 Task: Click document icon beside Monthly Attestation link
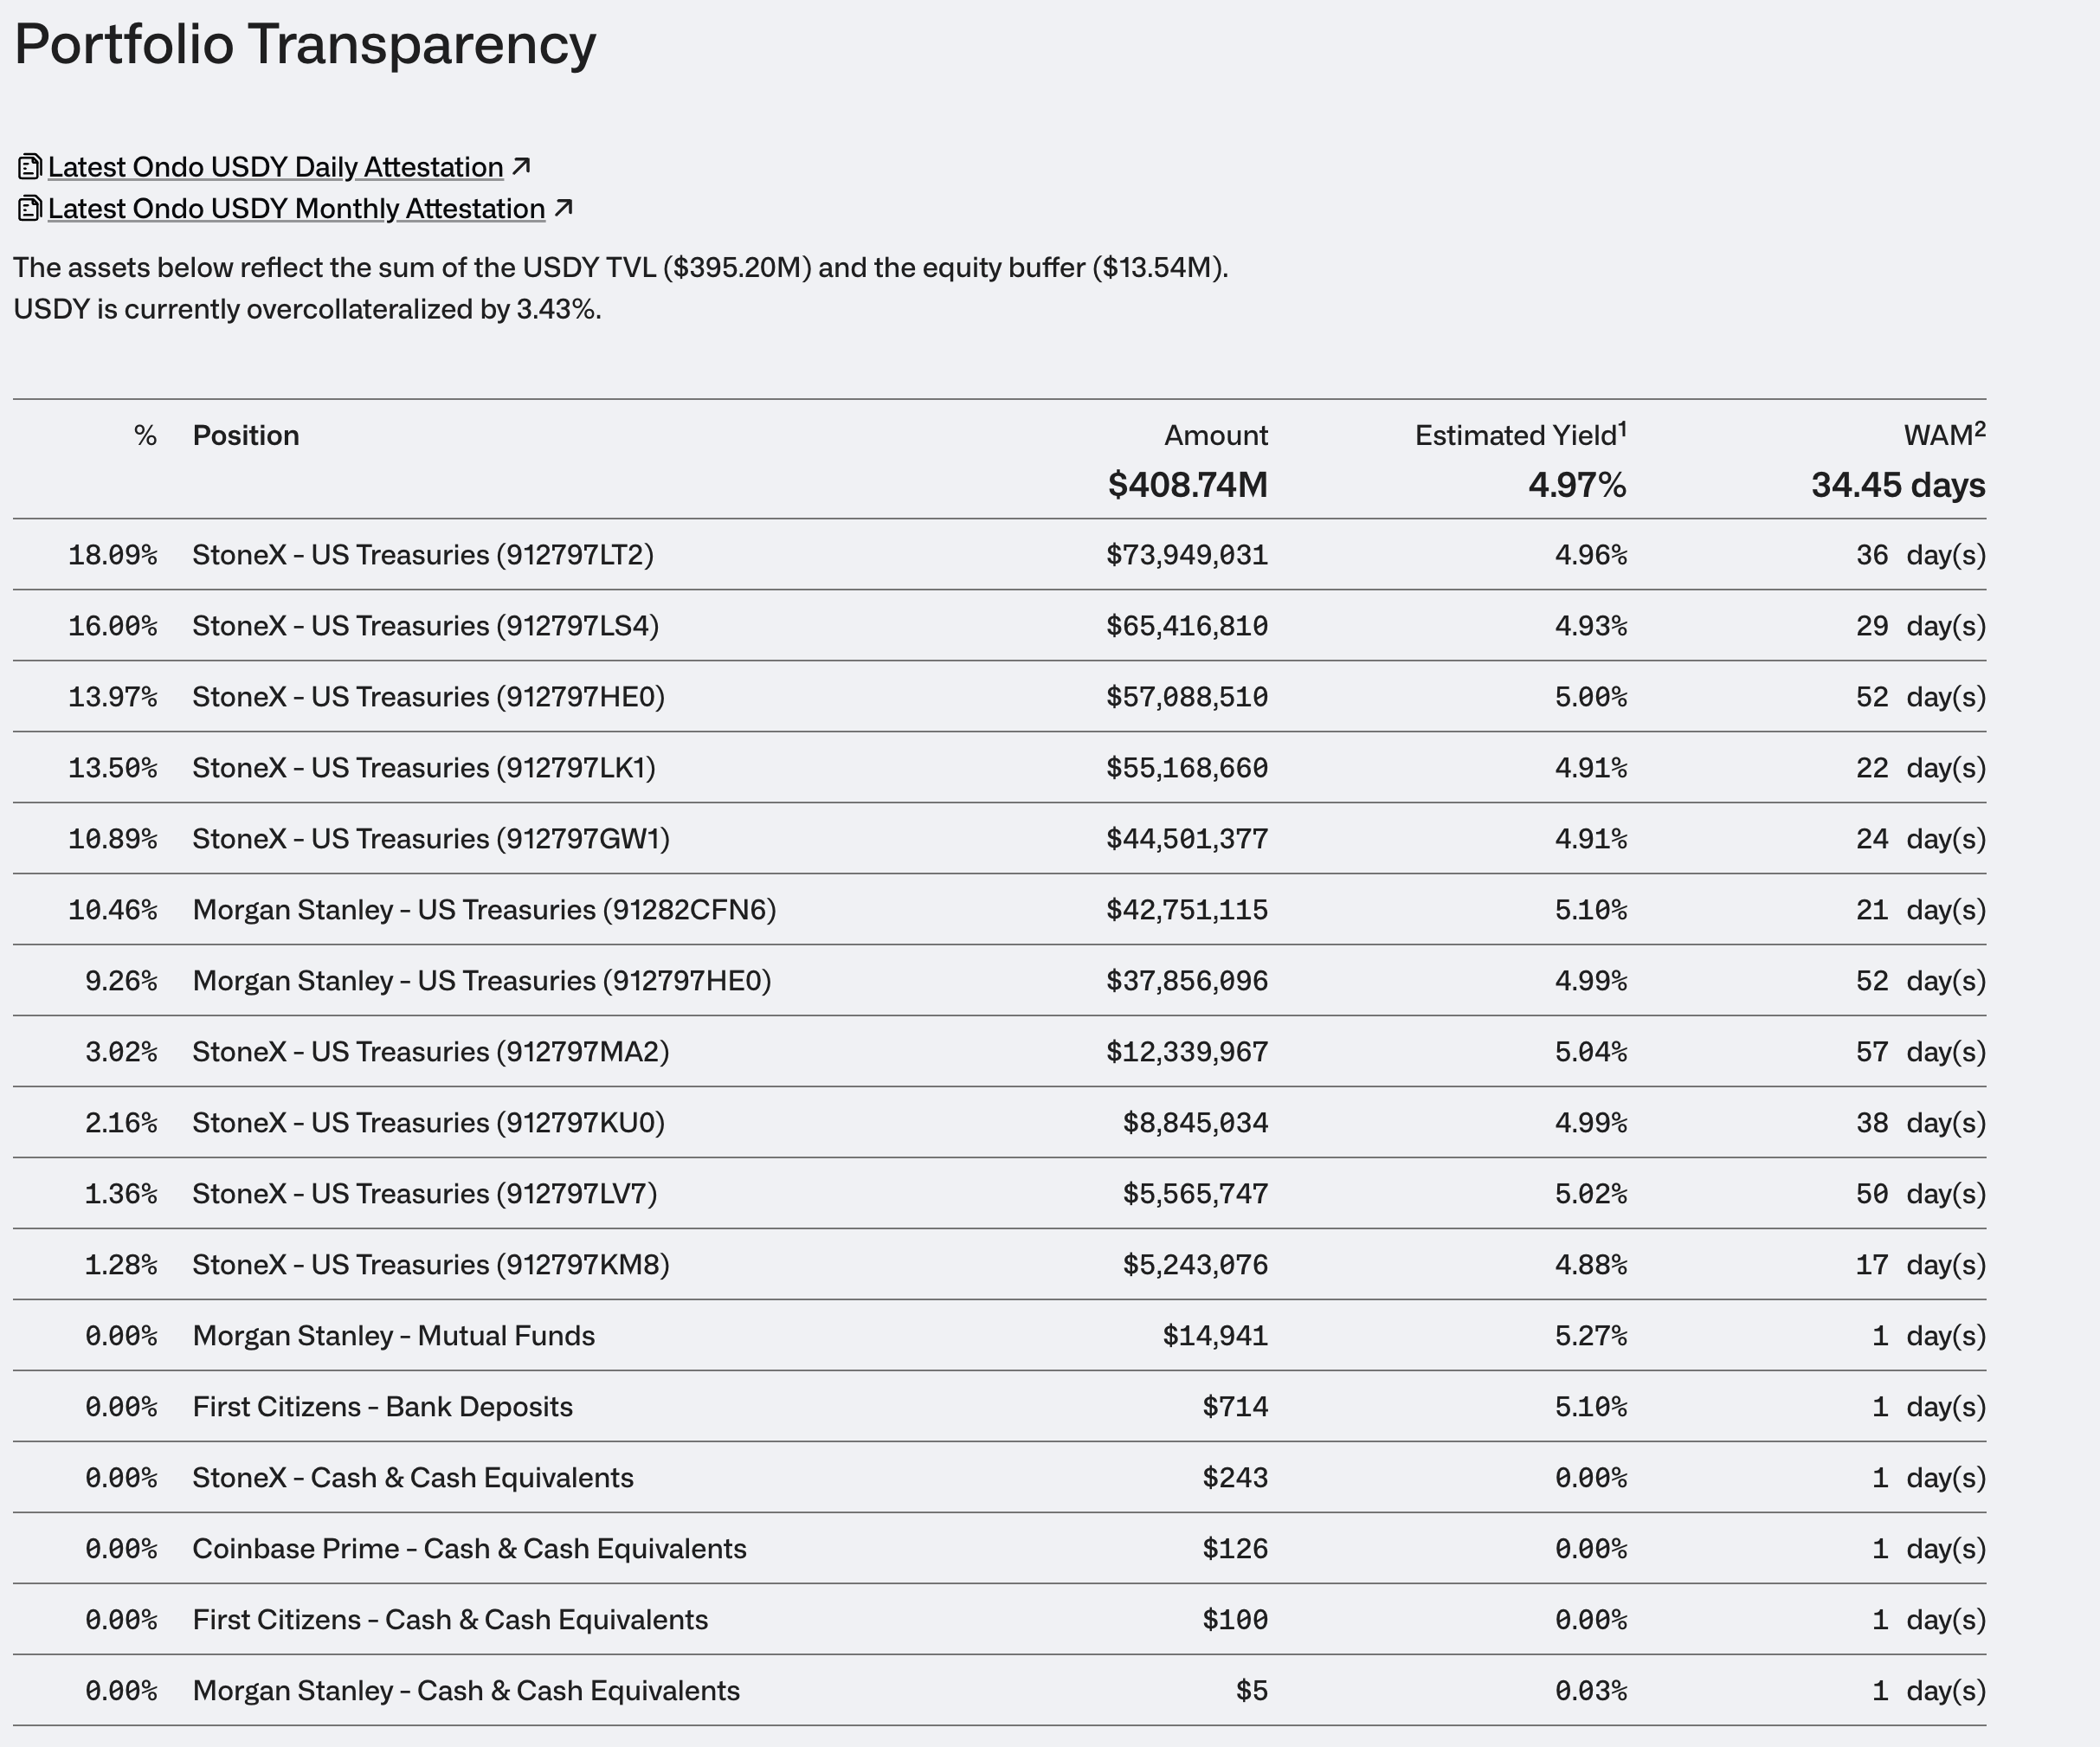tap(29, 209)
